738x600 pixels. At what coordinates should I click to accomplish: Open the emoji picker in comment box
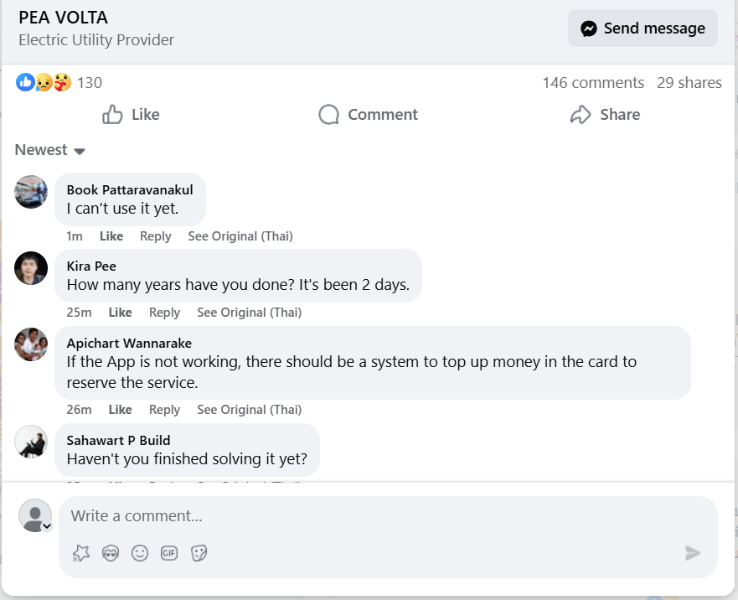click(140, 553)
